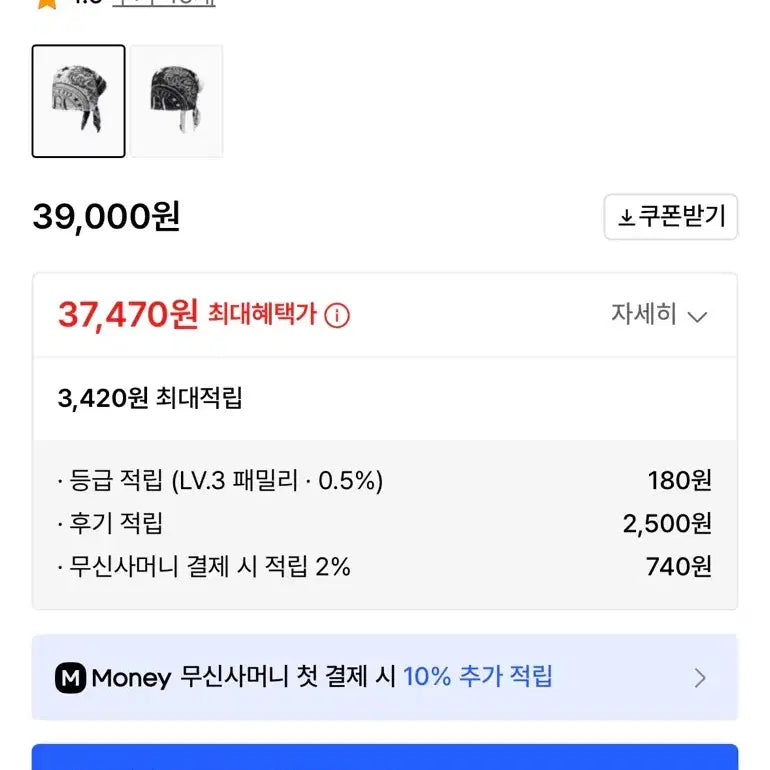Click the right arrow on the Money banner
Viewport: 770px width, 770px height.
coord(700,678)
